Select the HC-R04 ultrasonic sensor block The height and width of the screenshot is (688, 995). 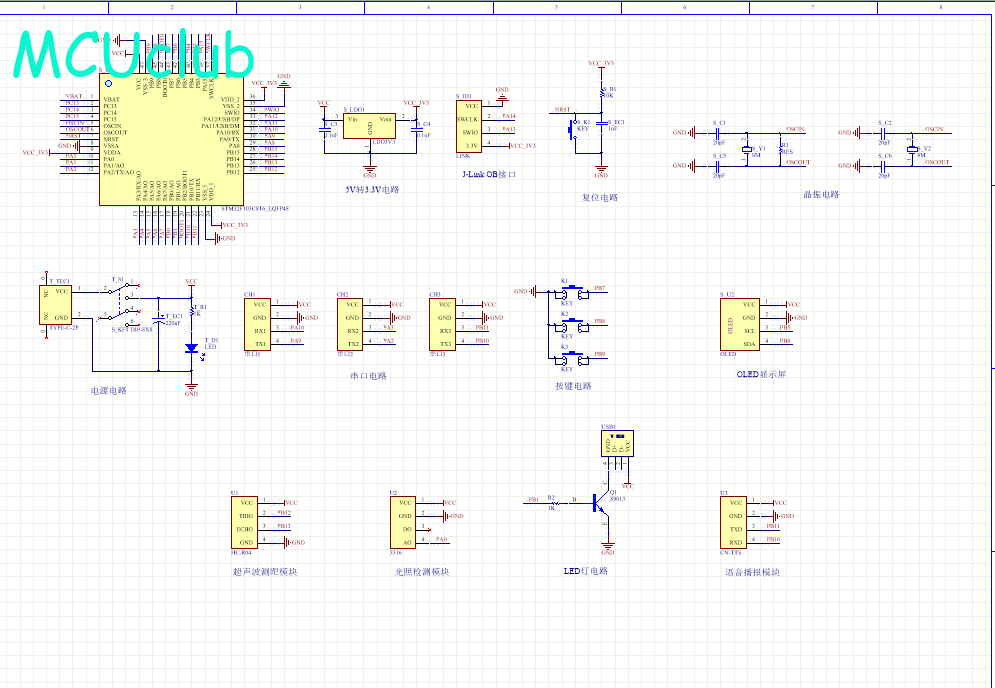tap(243, 522)
